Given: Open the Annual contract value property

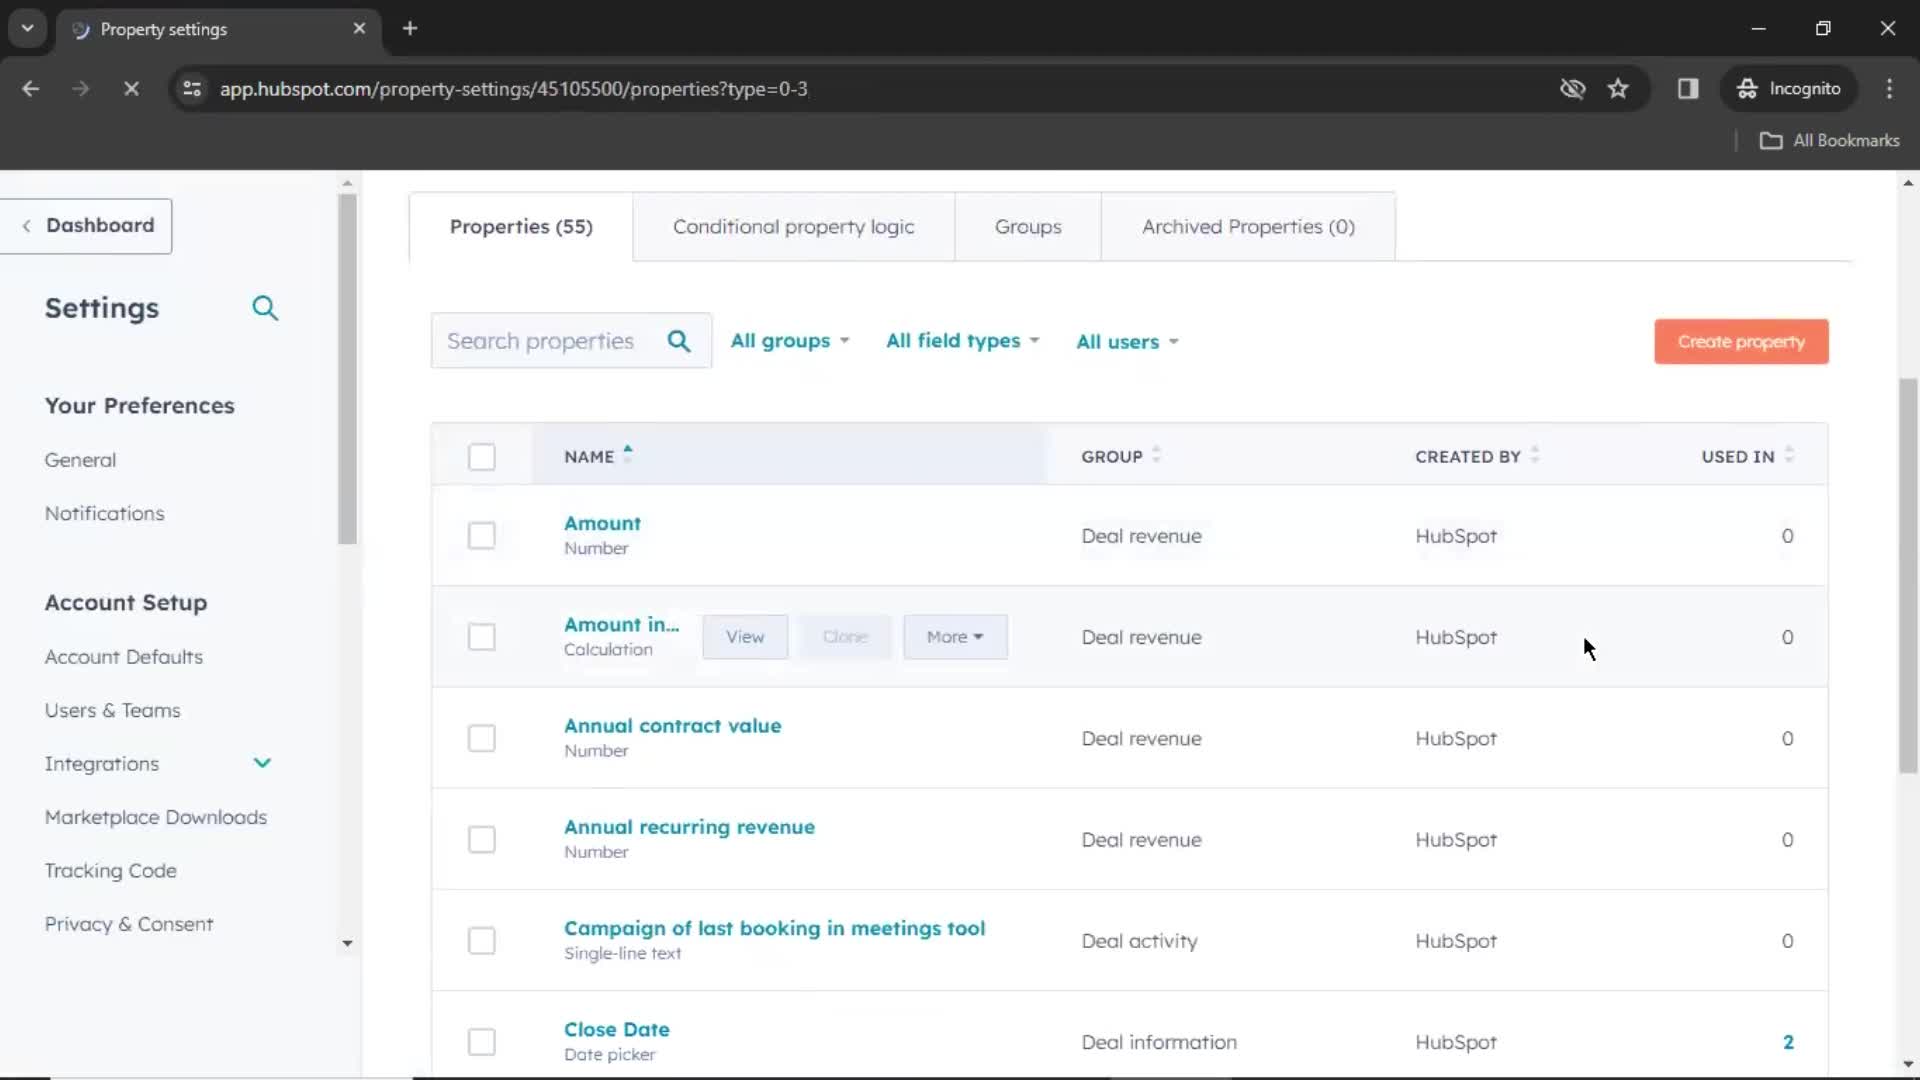Looking at the screenshot, I should pyautogui.click(x=672, y=726).
